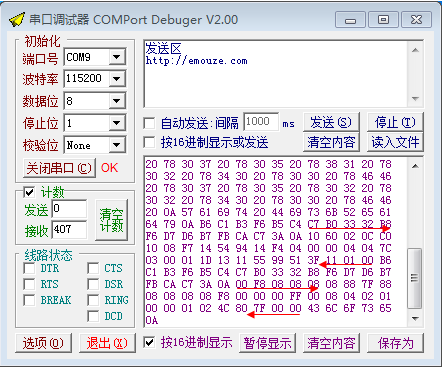Open the parity dropdown showing None
The width and height of the screenshot is (443, 368).
pos(117,145)
